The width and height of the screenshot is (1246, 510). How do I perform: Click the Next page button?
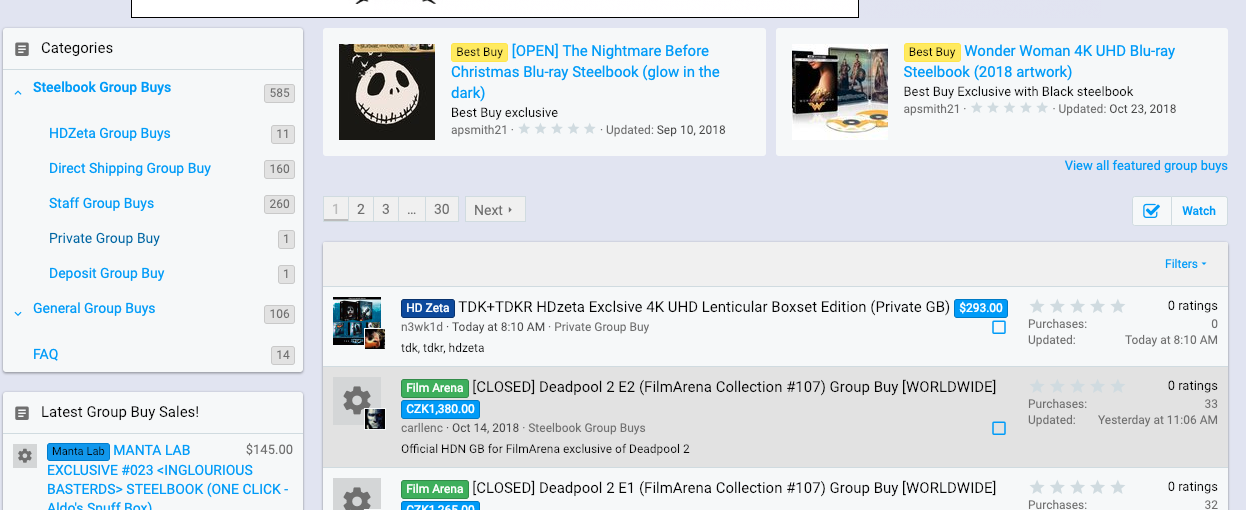click(x=495, y=210)
